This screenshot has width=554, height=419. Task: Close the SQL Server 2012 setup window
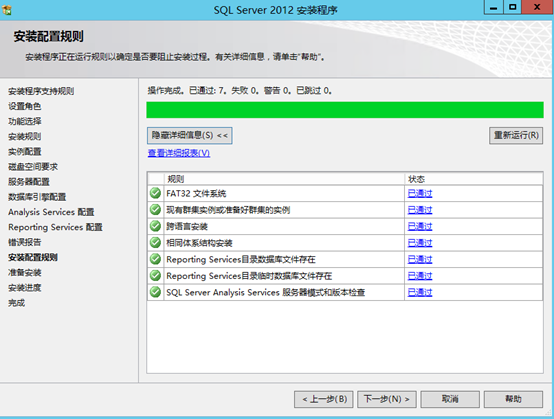(x=537, y=7)
